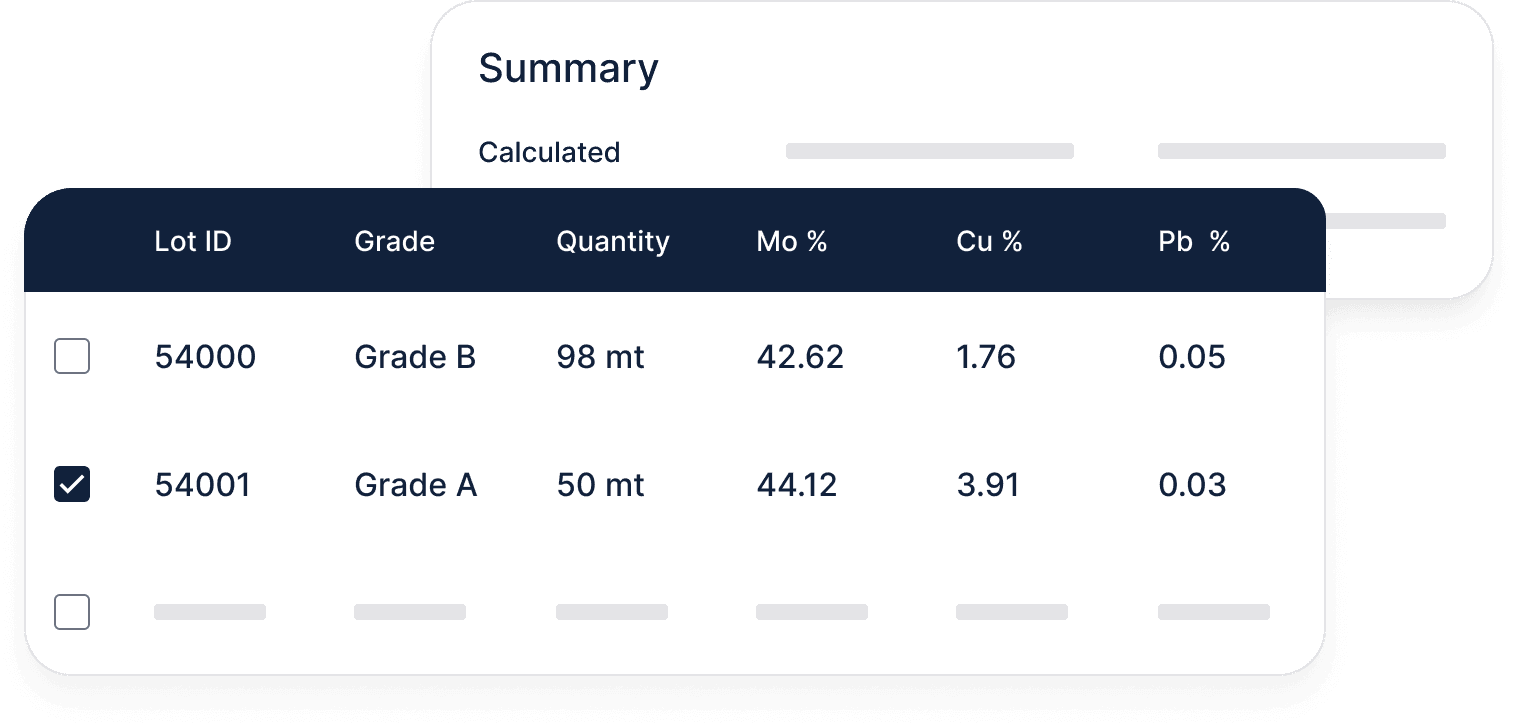Sort by the Grade column header
The image size is (1518, 724).
coord(394,242)
